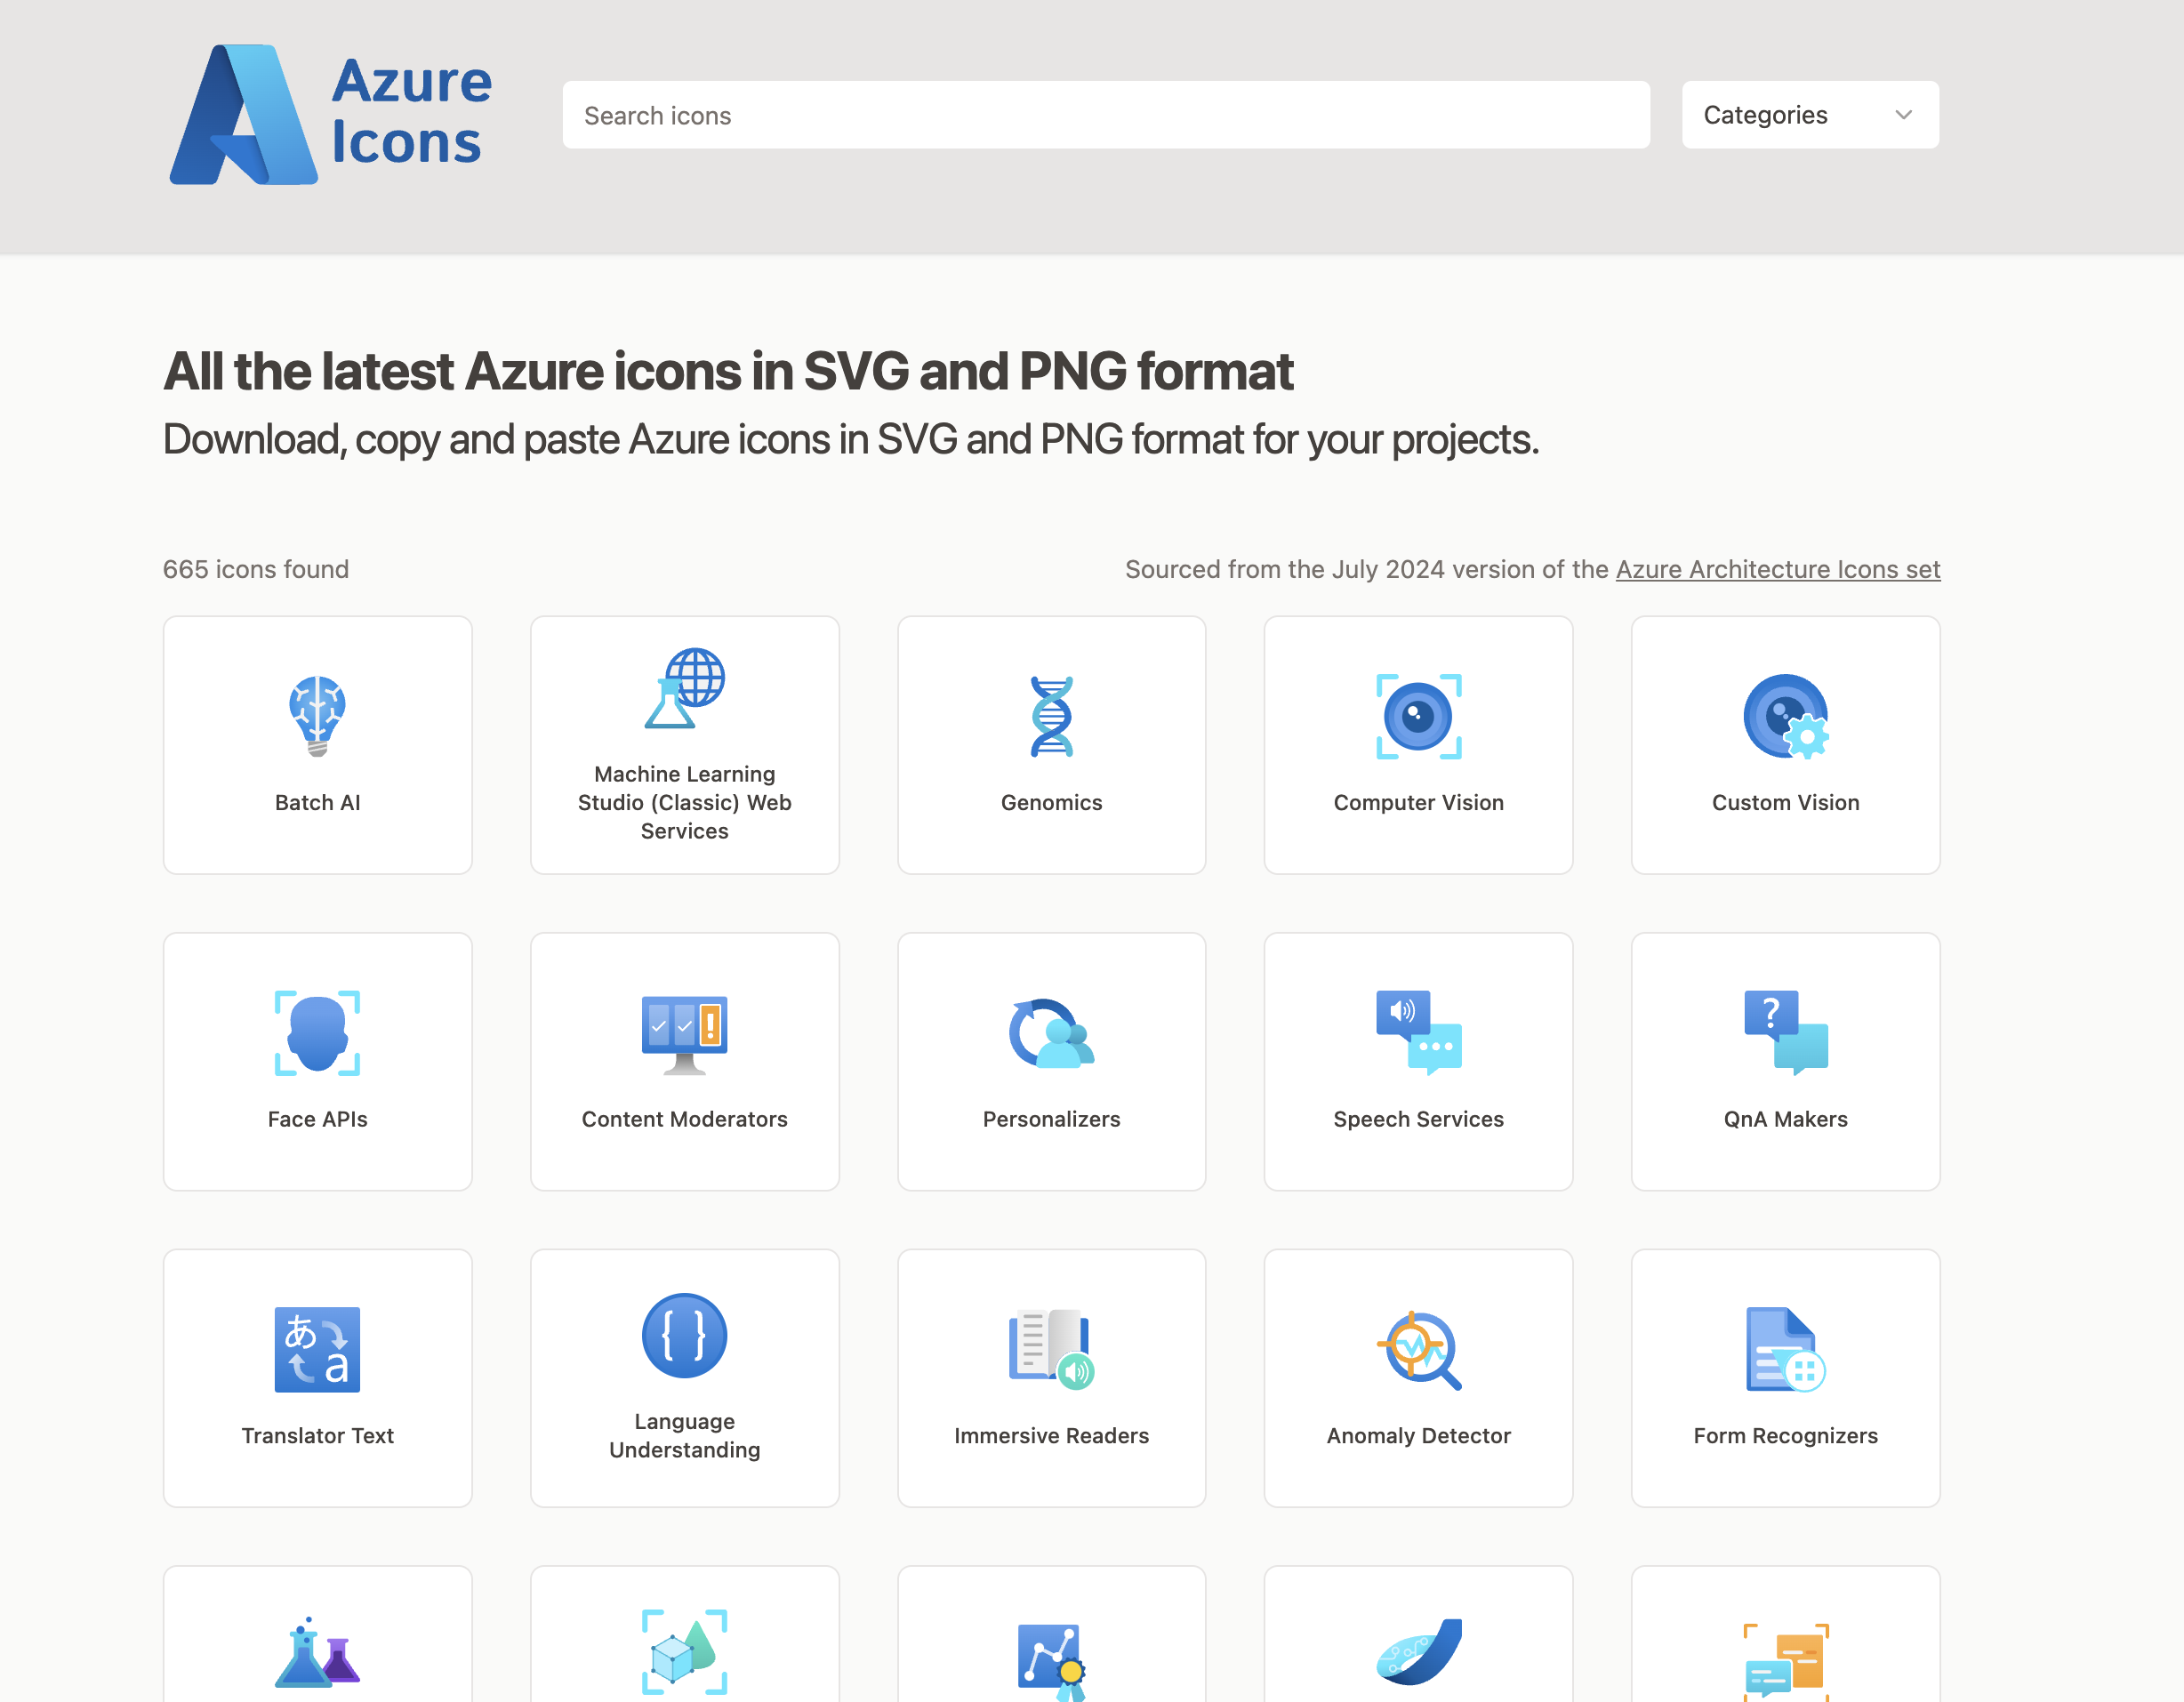Select the Translator Text icon

[318, 1349]
